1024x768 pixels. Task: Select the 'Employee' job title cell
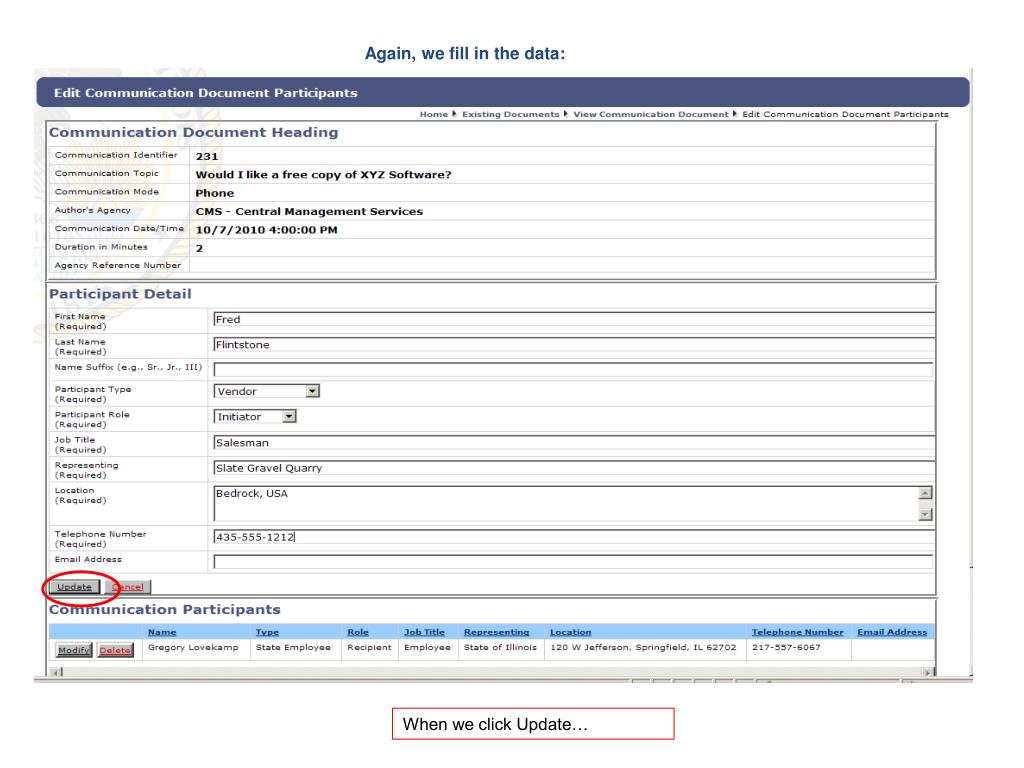tap(427, 648)
